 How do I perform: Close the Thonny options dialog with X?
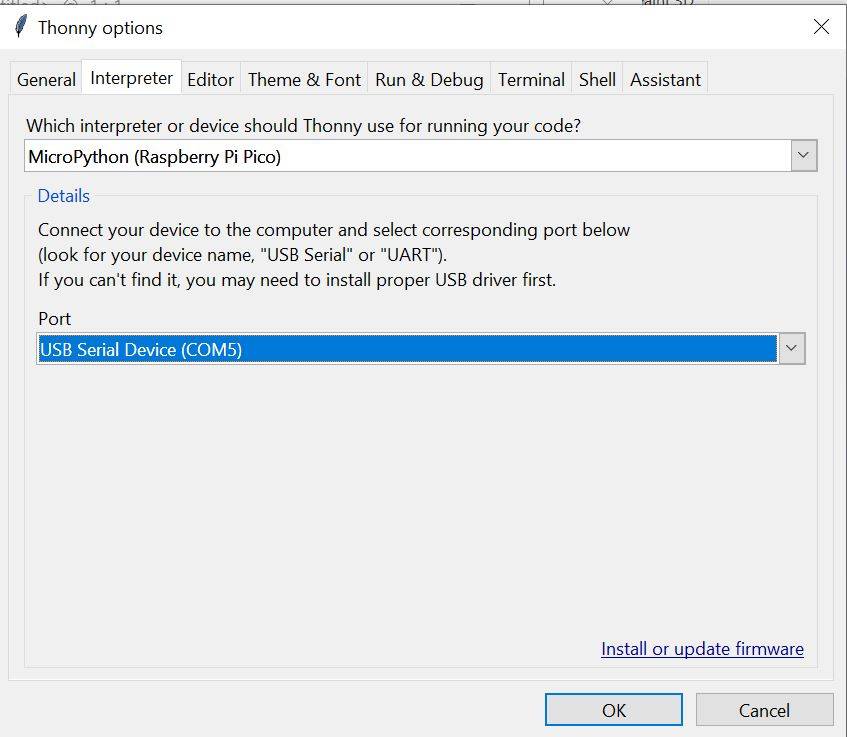pyautogui.click(x=821, y=27)
